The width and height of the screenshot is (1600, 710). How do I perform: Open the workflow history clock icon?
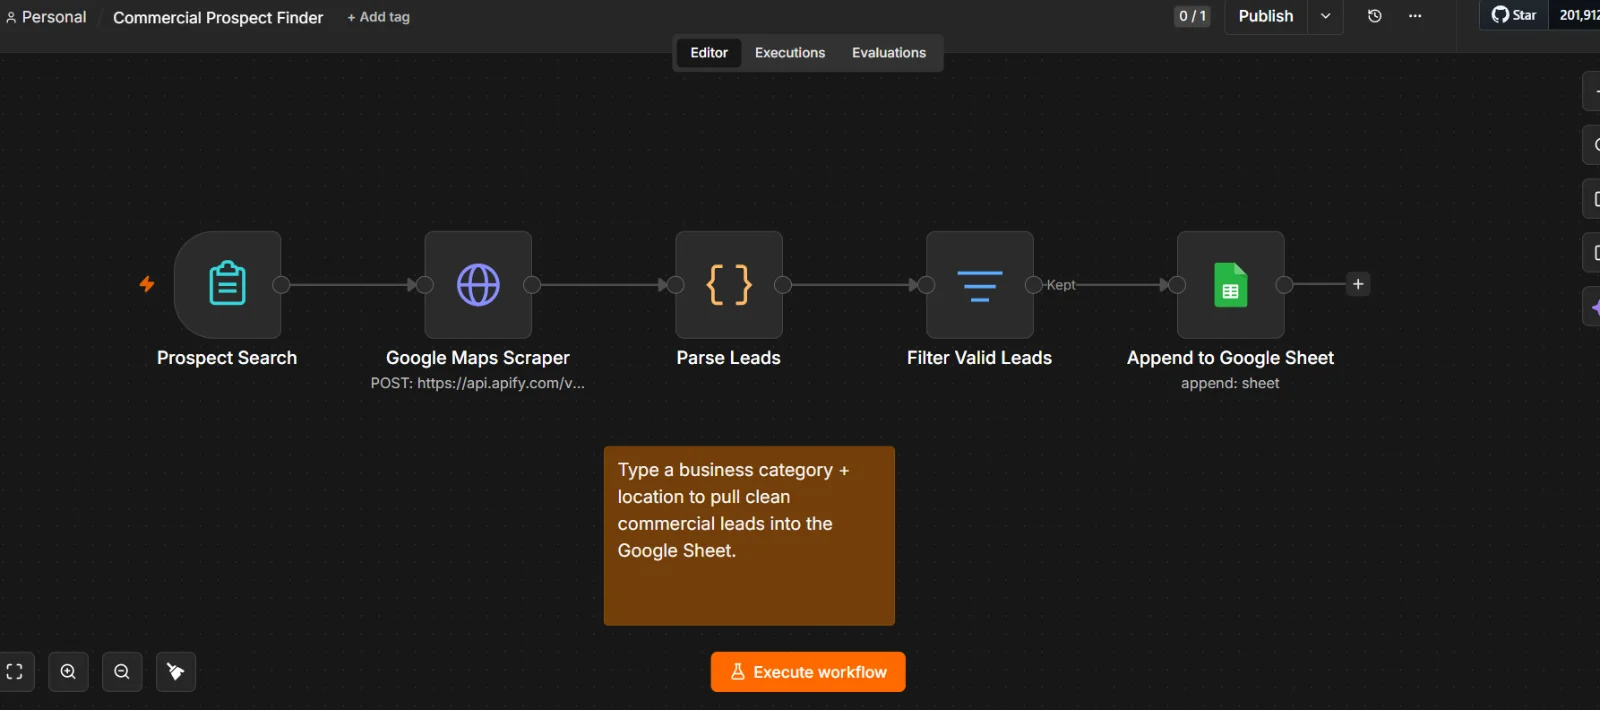[1375, 16]
